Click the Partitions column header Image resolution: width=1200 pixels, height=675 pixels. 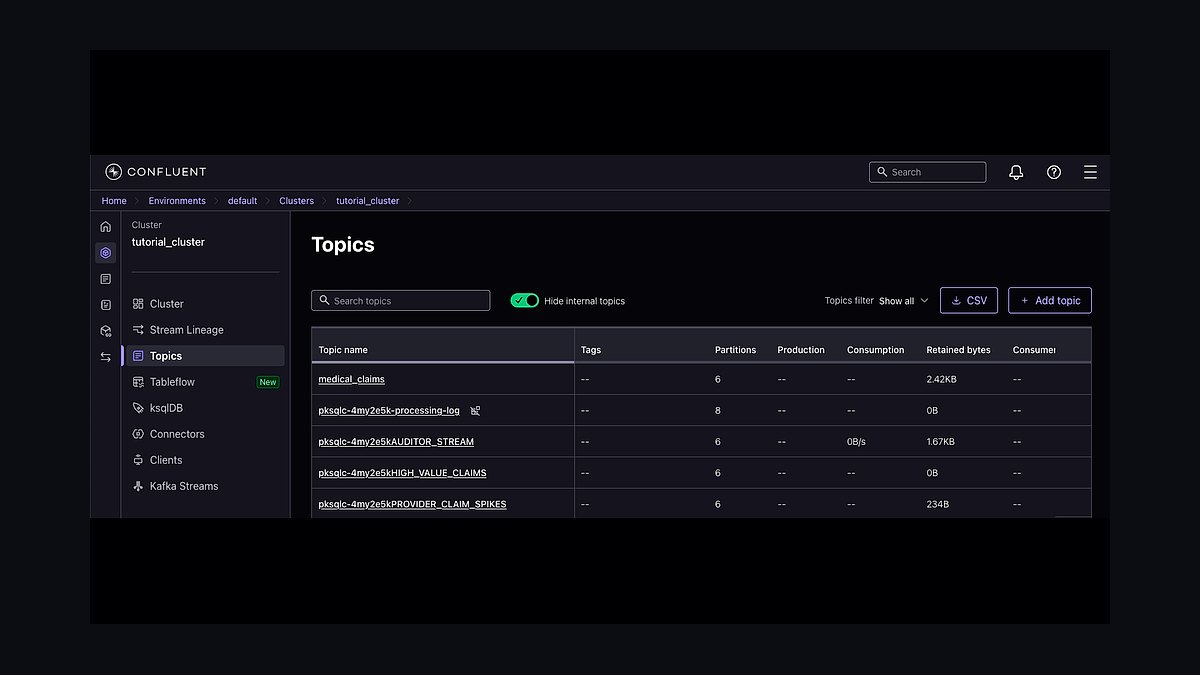click(x=735, y=350)
